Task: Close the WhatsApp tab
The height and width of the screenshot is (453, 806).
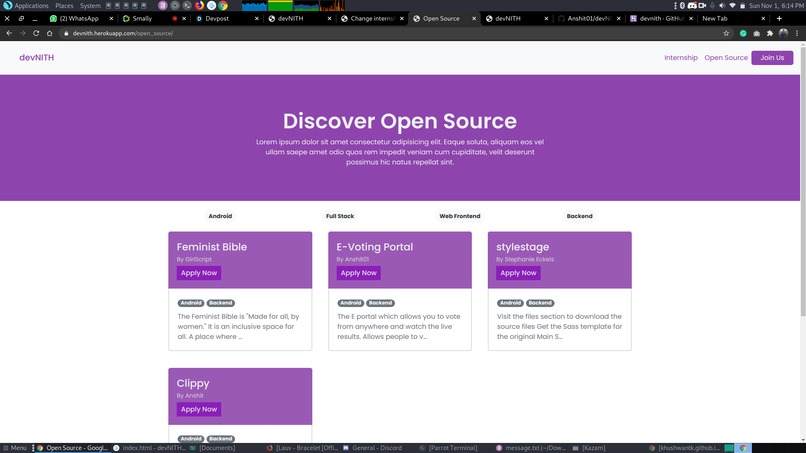Action: (x=111, y=18)
